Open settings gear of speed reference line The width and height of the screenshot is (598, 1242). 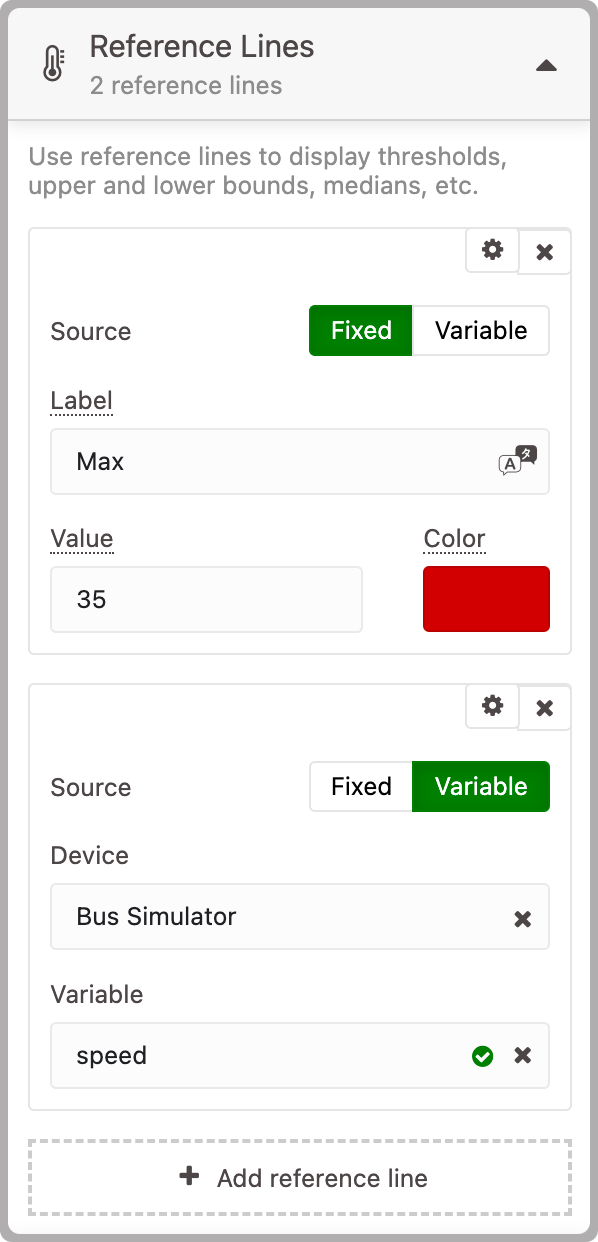(493, 706)
